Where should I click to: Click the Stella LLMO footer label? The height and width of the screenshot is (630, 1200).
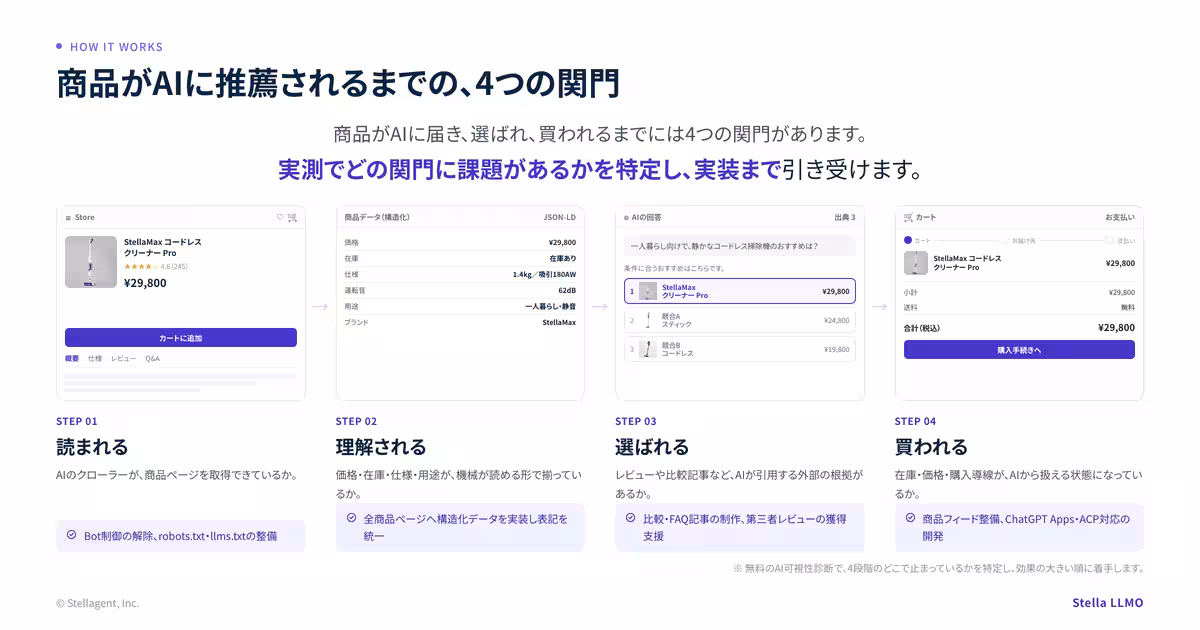pyautogui.click(x=1107, y=603)
